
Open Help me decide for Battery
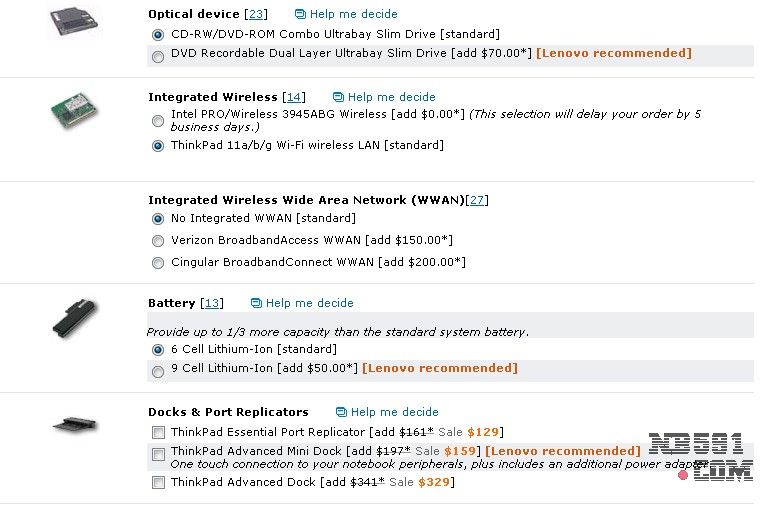[x=309, y=303]
